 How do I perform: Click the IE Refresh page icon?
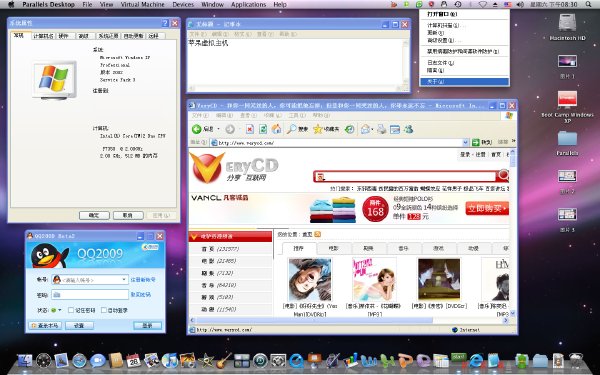(263, 129)
